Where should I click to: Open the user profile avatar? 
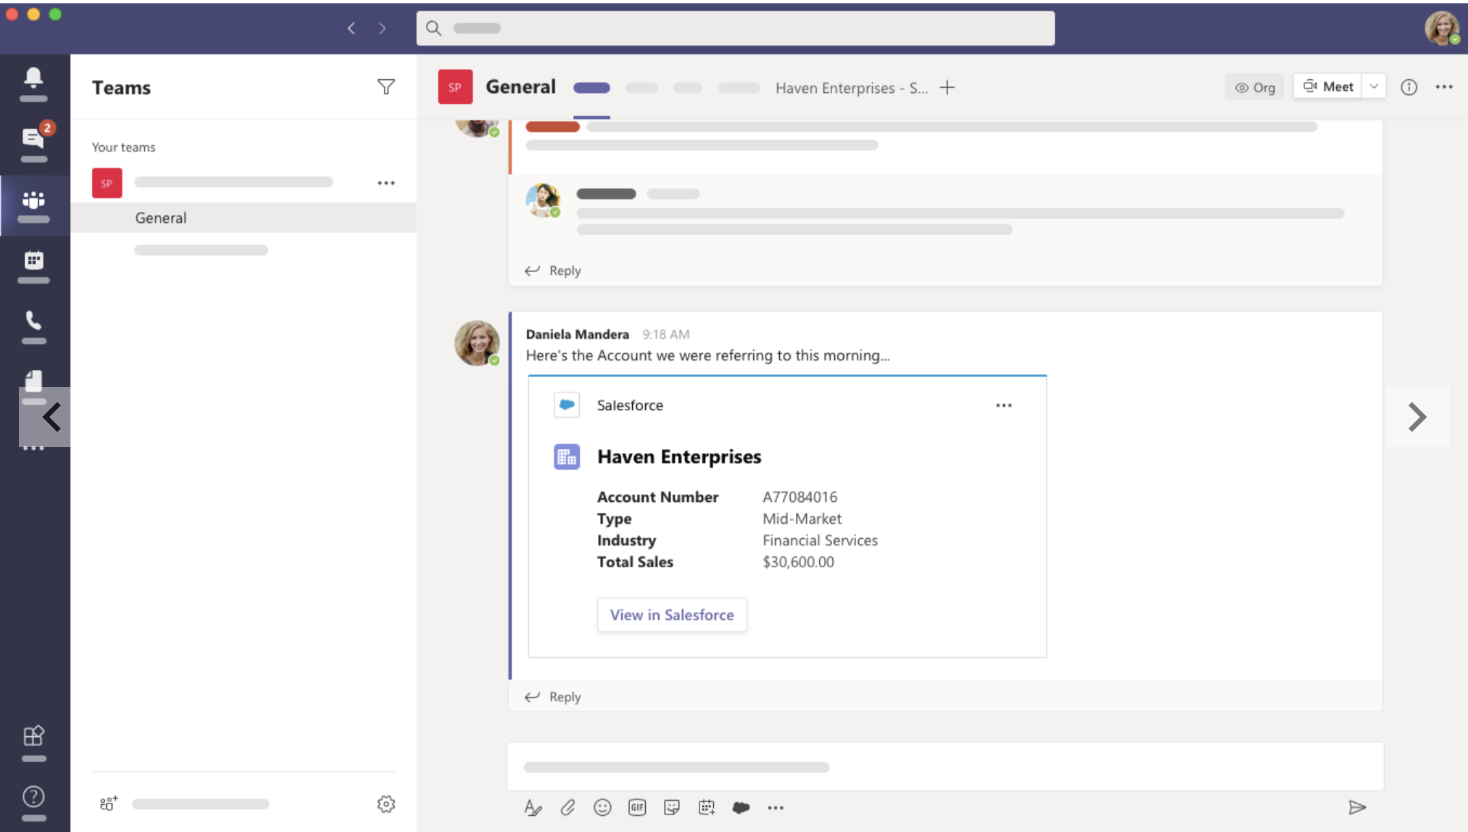[x=1442, y=28]
